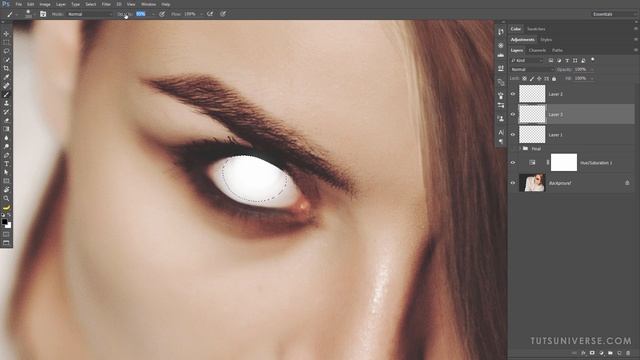Image resolution: width=640 pixels, height=360 pixels.
Task: Enable airbrush-style build-up icon
Action: tap(210, 14)
